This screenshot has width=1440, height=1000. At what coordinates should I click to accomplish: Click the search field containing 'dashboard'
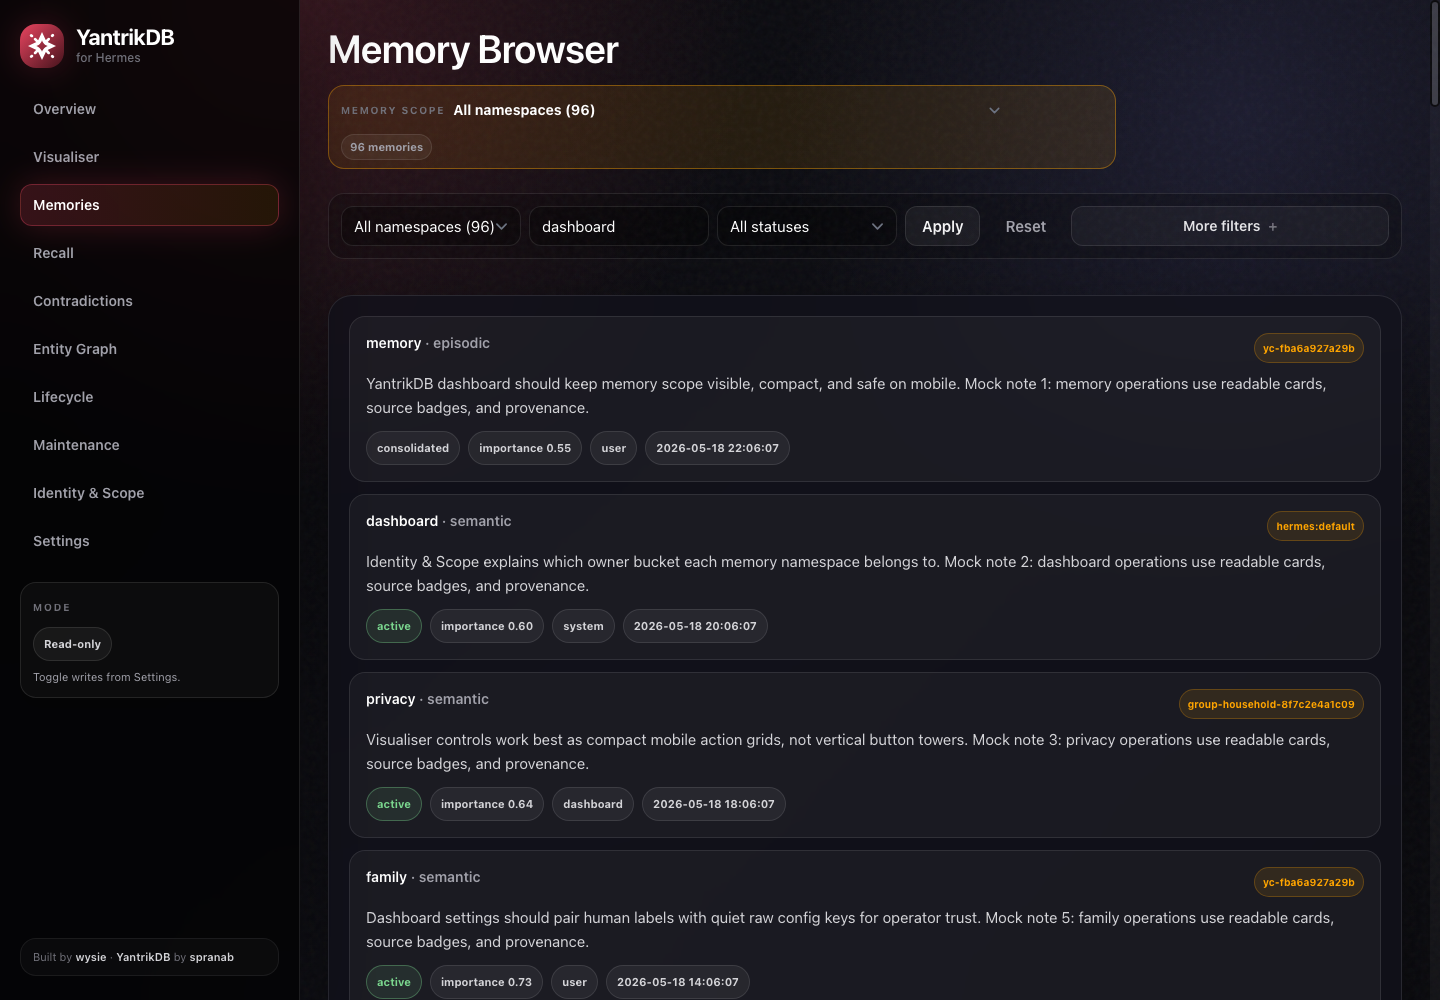click(619, 227)
